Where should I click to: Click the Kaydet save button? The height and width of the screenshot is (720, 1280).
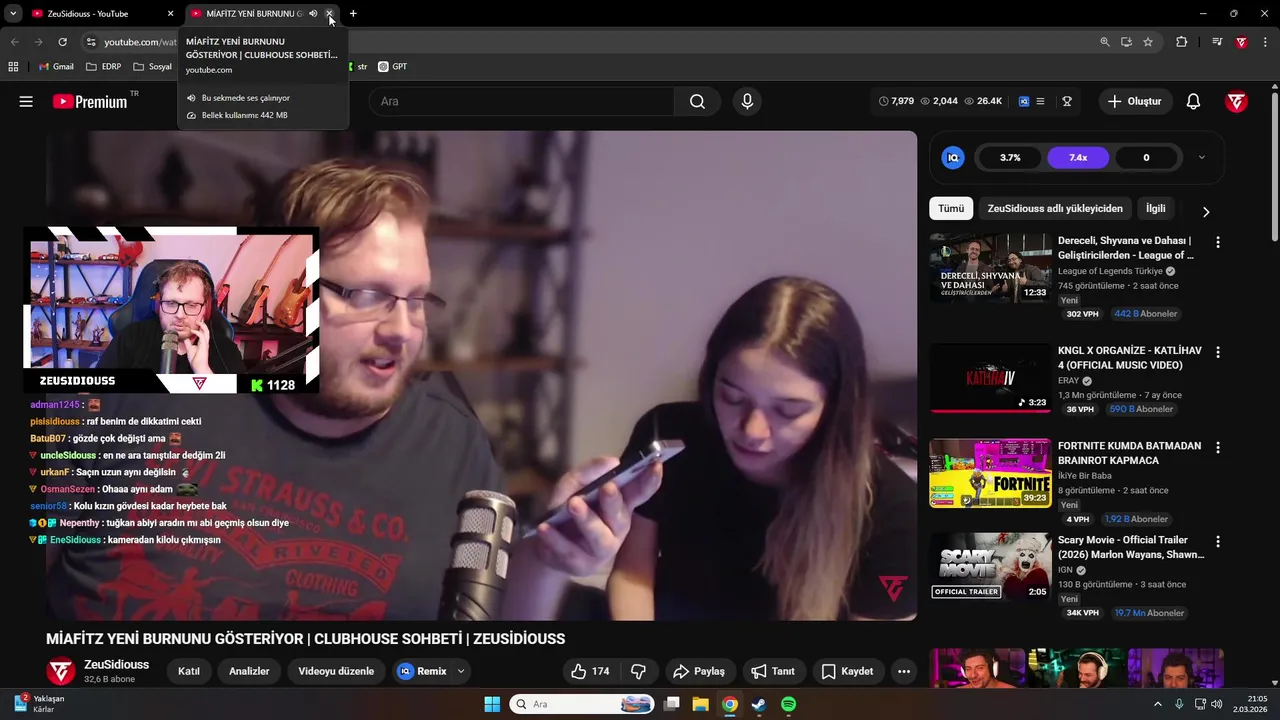[846, 671]
